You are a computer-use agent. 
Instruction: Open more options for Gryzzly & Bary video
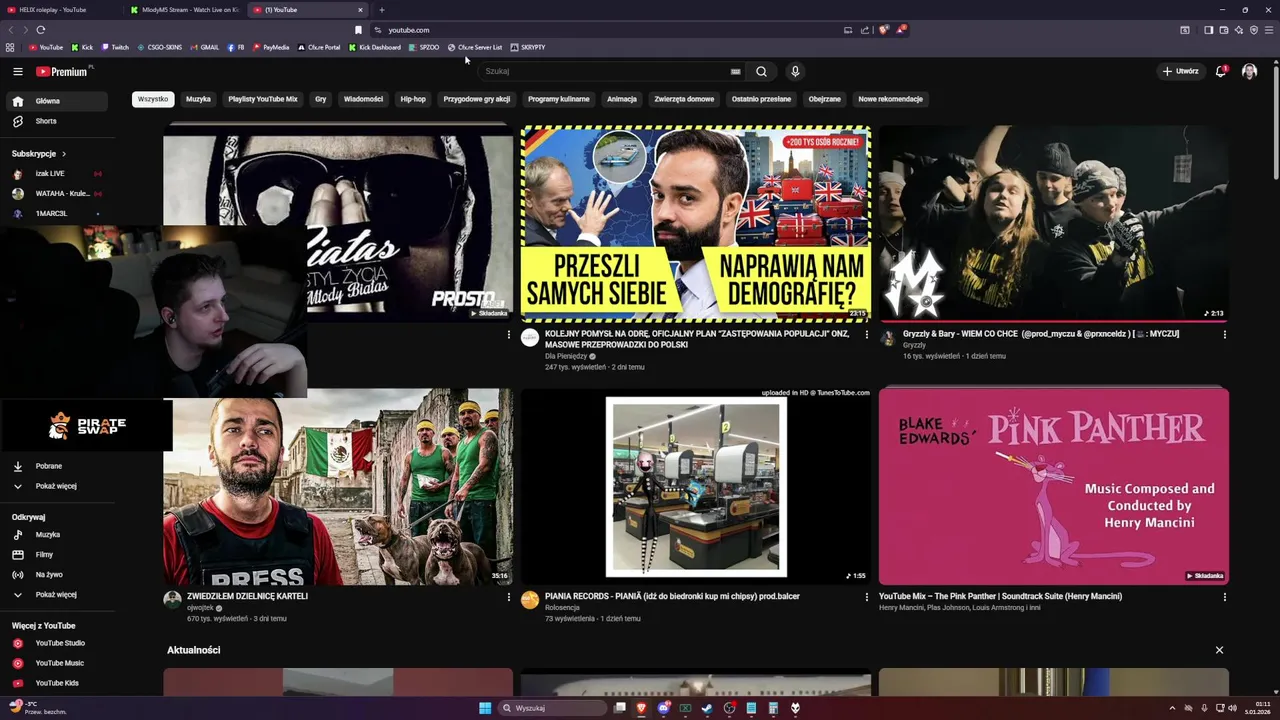pos(1225,334)
